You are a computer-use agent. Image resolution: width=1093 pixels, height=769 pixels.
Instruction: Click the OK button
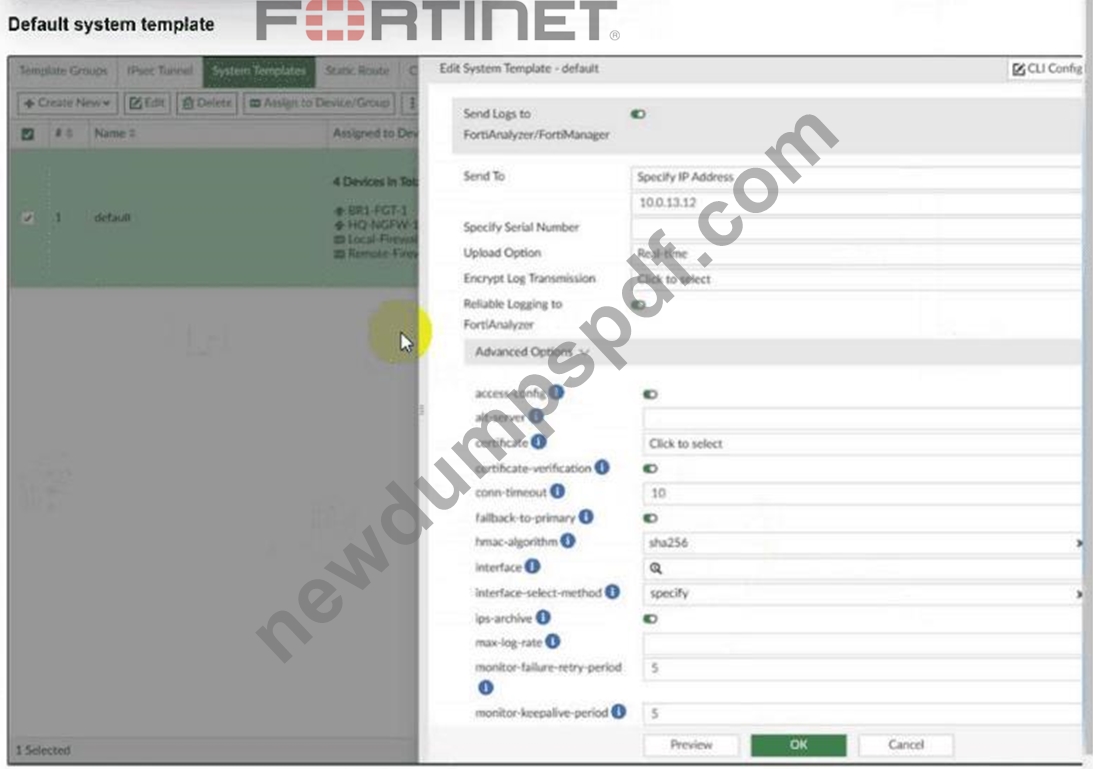(x=799, y=745)
